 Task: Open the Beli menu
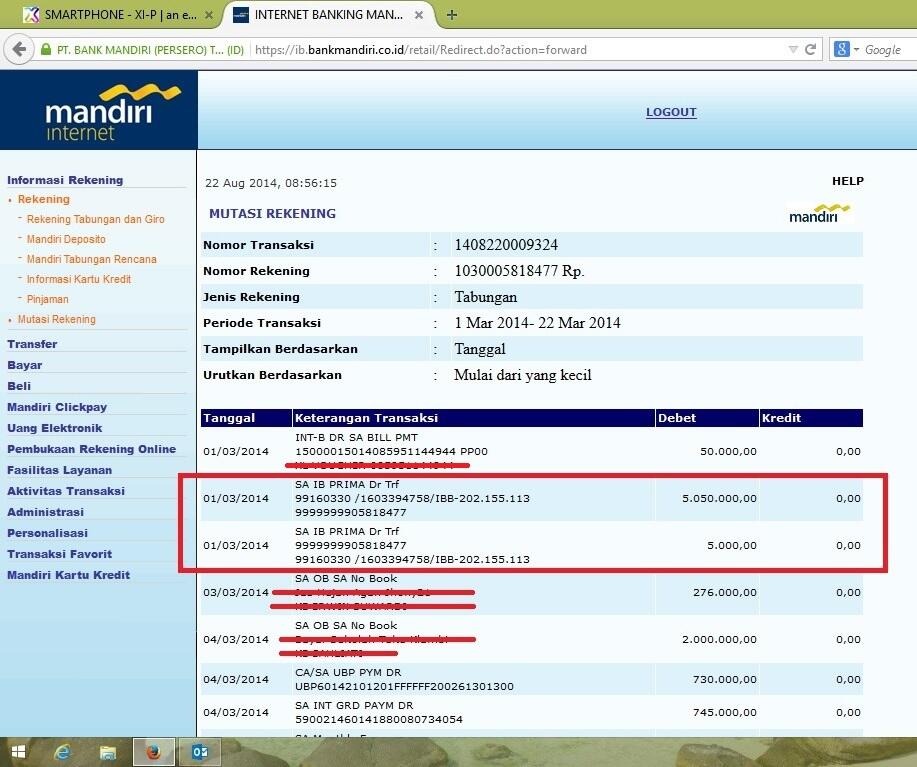tap(19, 386)
